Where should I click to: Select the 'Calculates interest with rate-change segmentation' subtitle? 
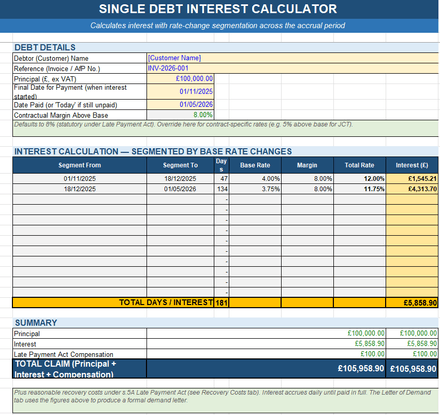pyautogui.click(x=218, y=26)
